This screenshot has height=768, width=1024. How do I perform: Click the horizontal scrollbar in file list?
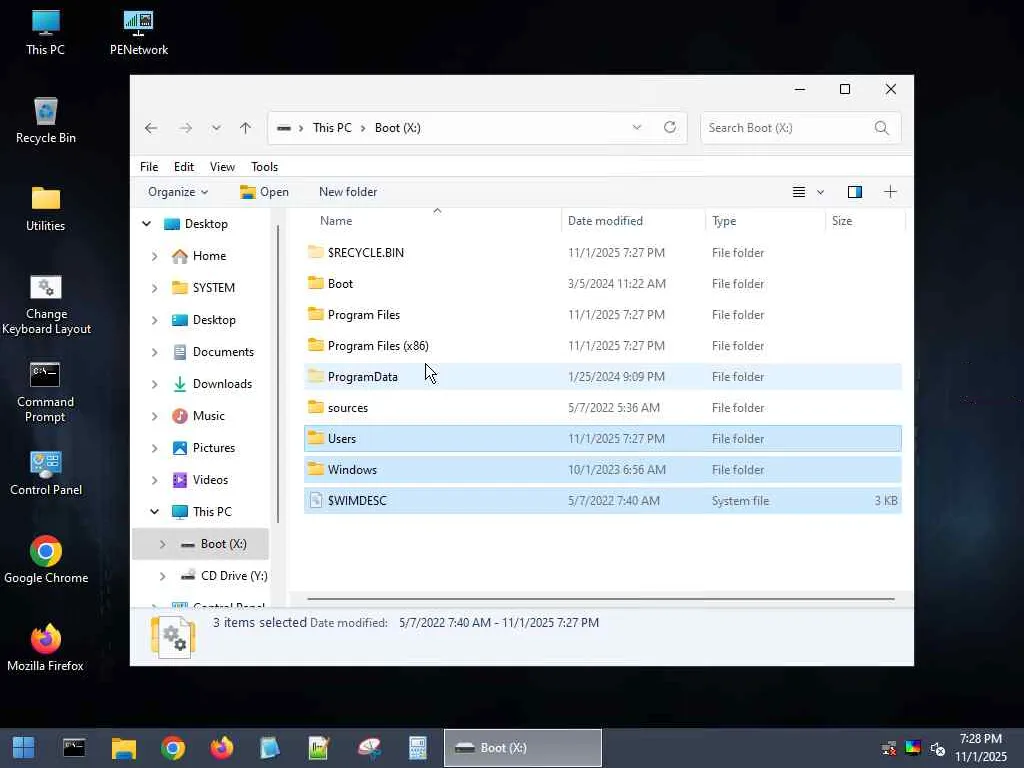point(601,598)
